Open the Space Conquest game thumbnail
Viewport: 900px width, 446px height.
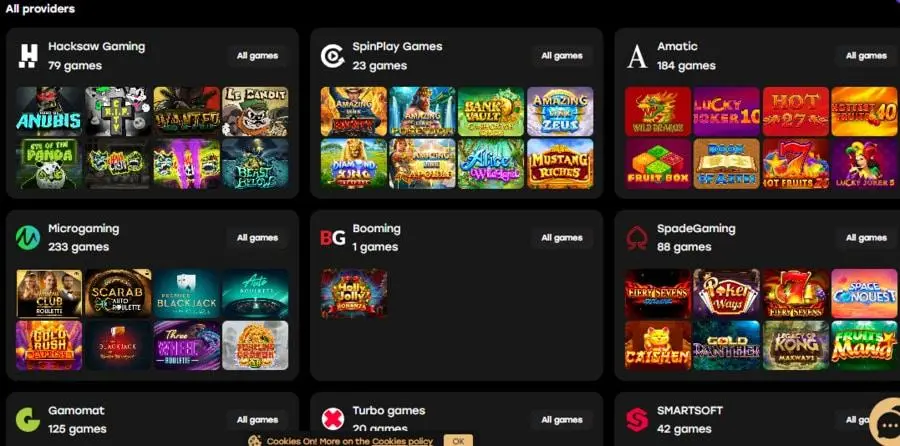(x=864, y=293)
